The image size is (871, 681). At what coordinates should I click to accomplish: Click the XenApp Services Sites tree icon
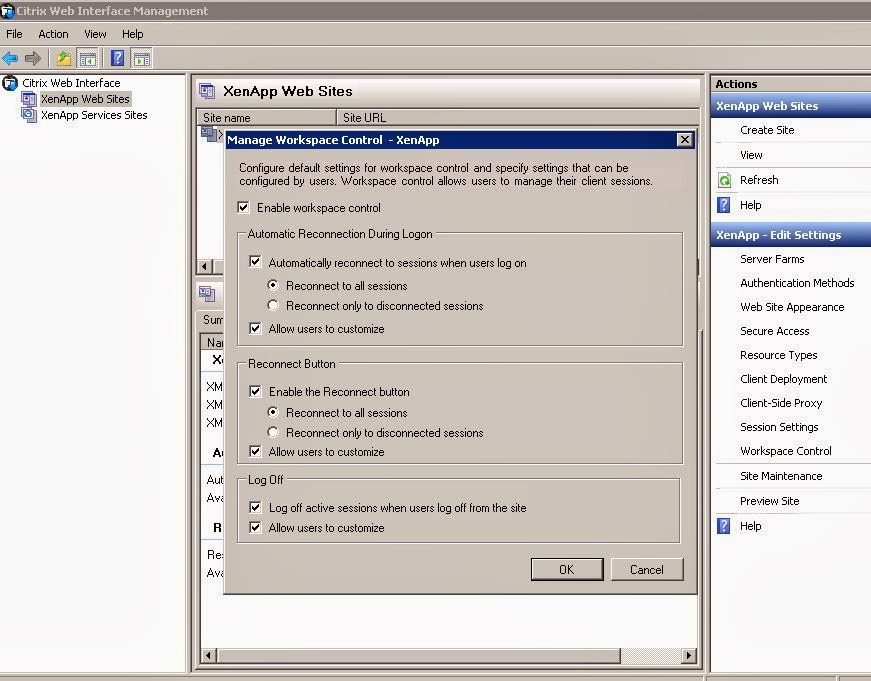point(29,115)
